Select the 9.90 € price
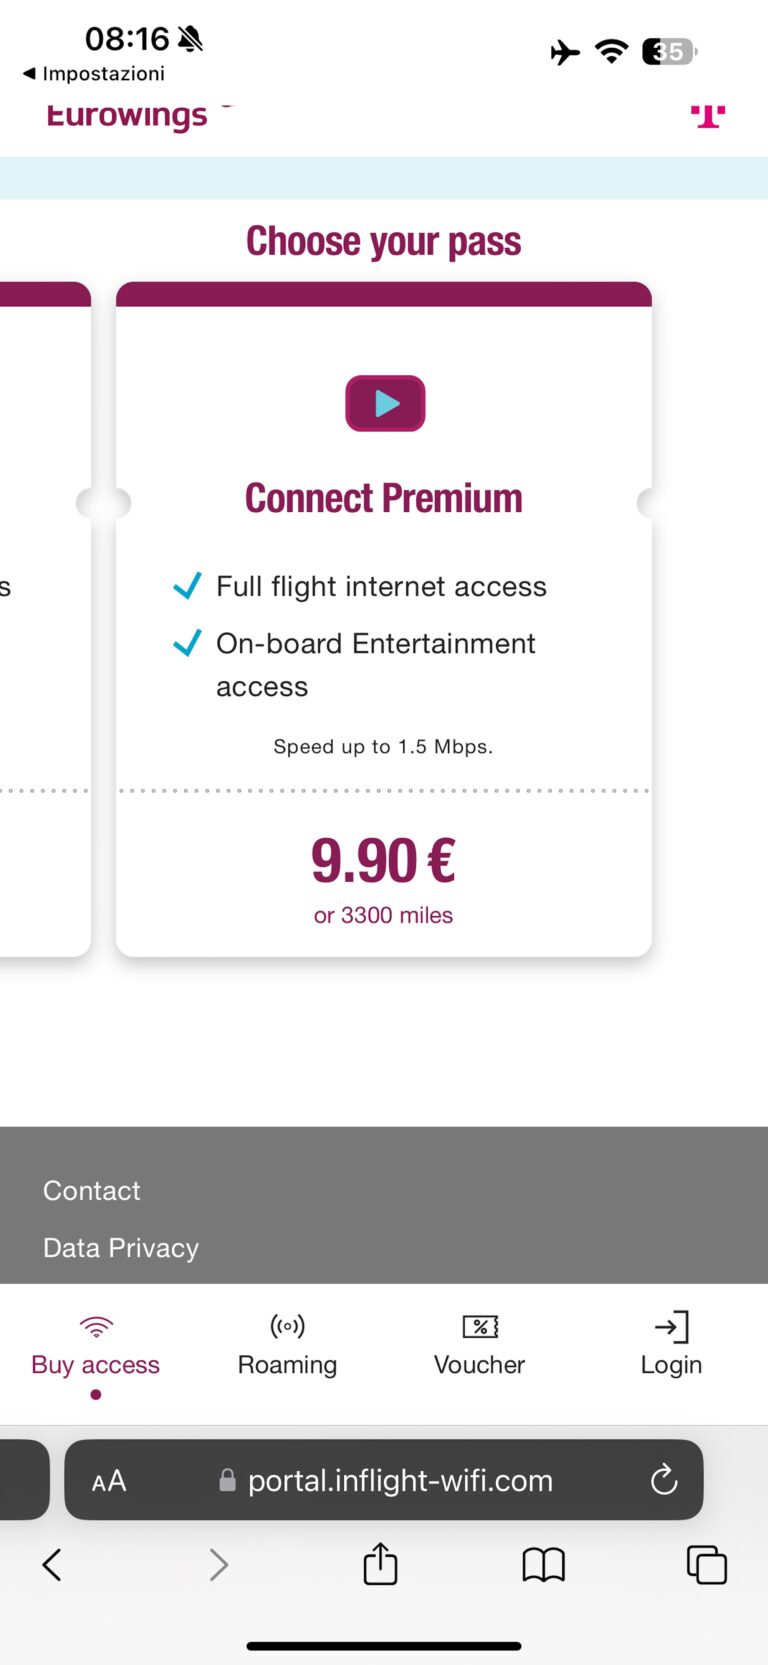 pyautogui.click(x=383, y=861)
